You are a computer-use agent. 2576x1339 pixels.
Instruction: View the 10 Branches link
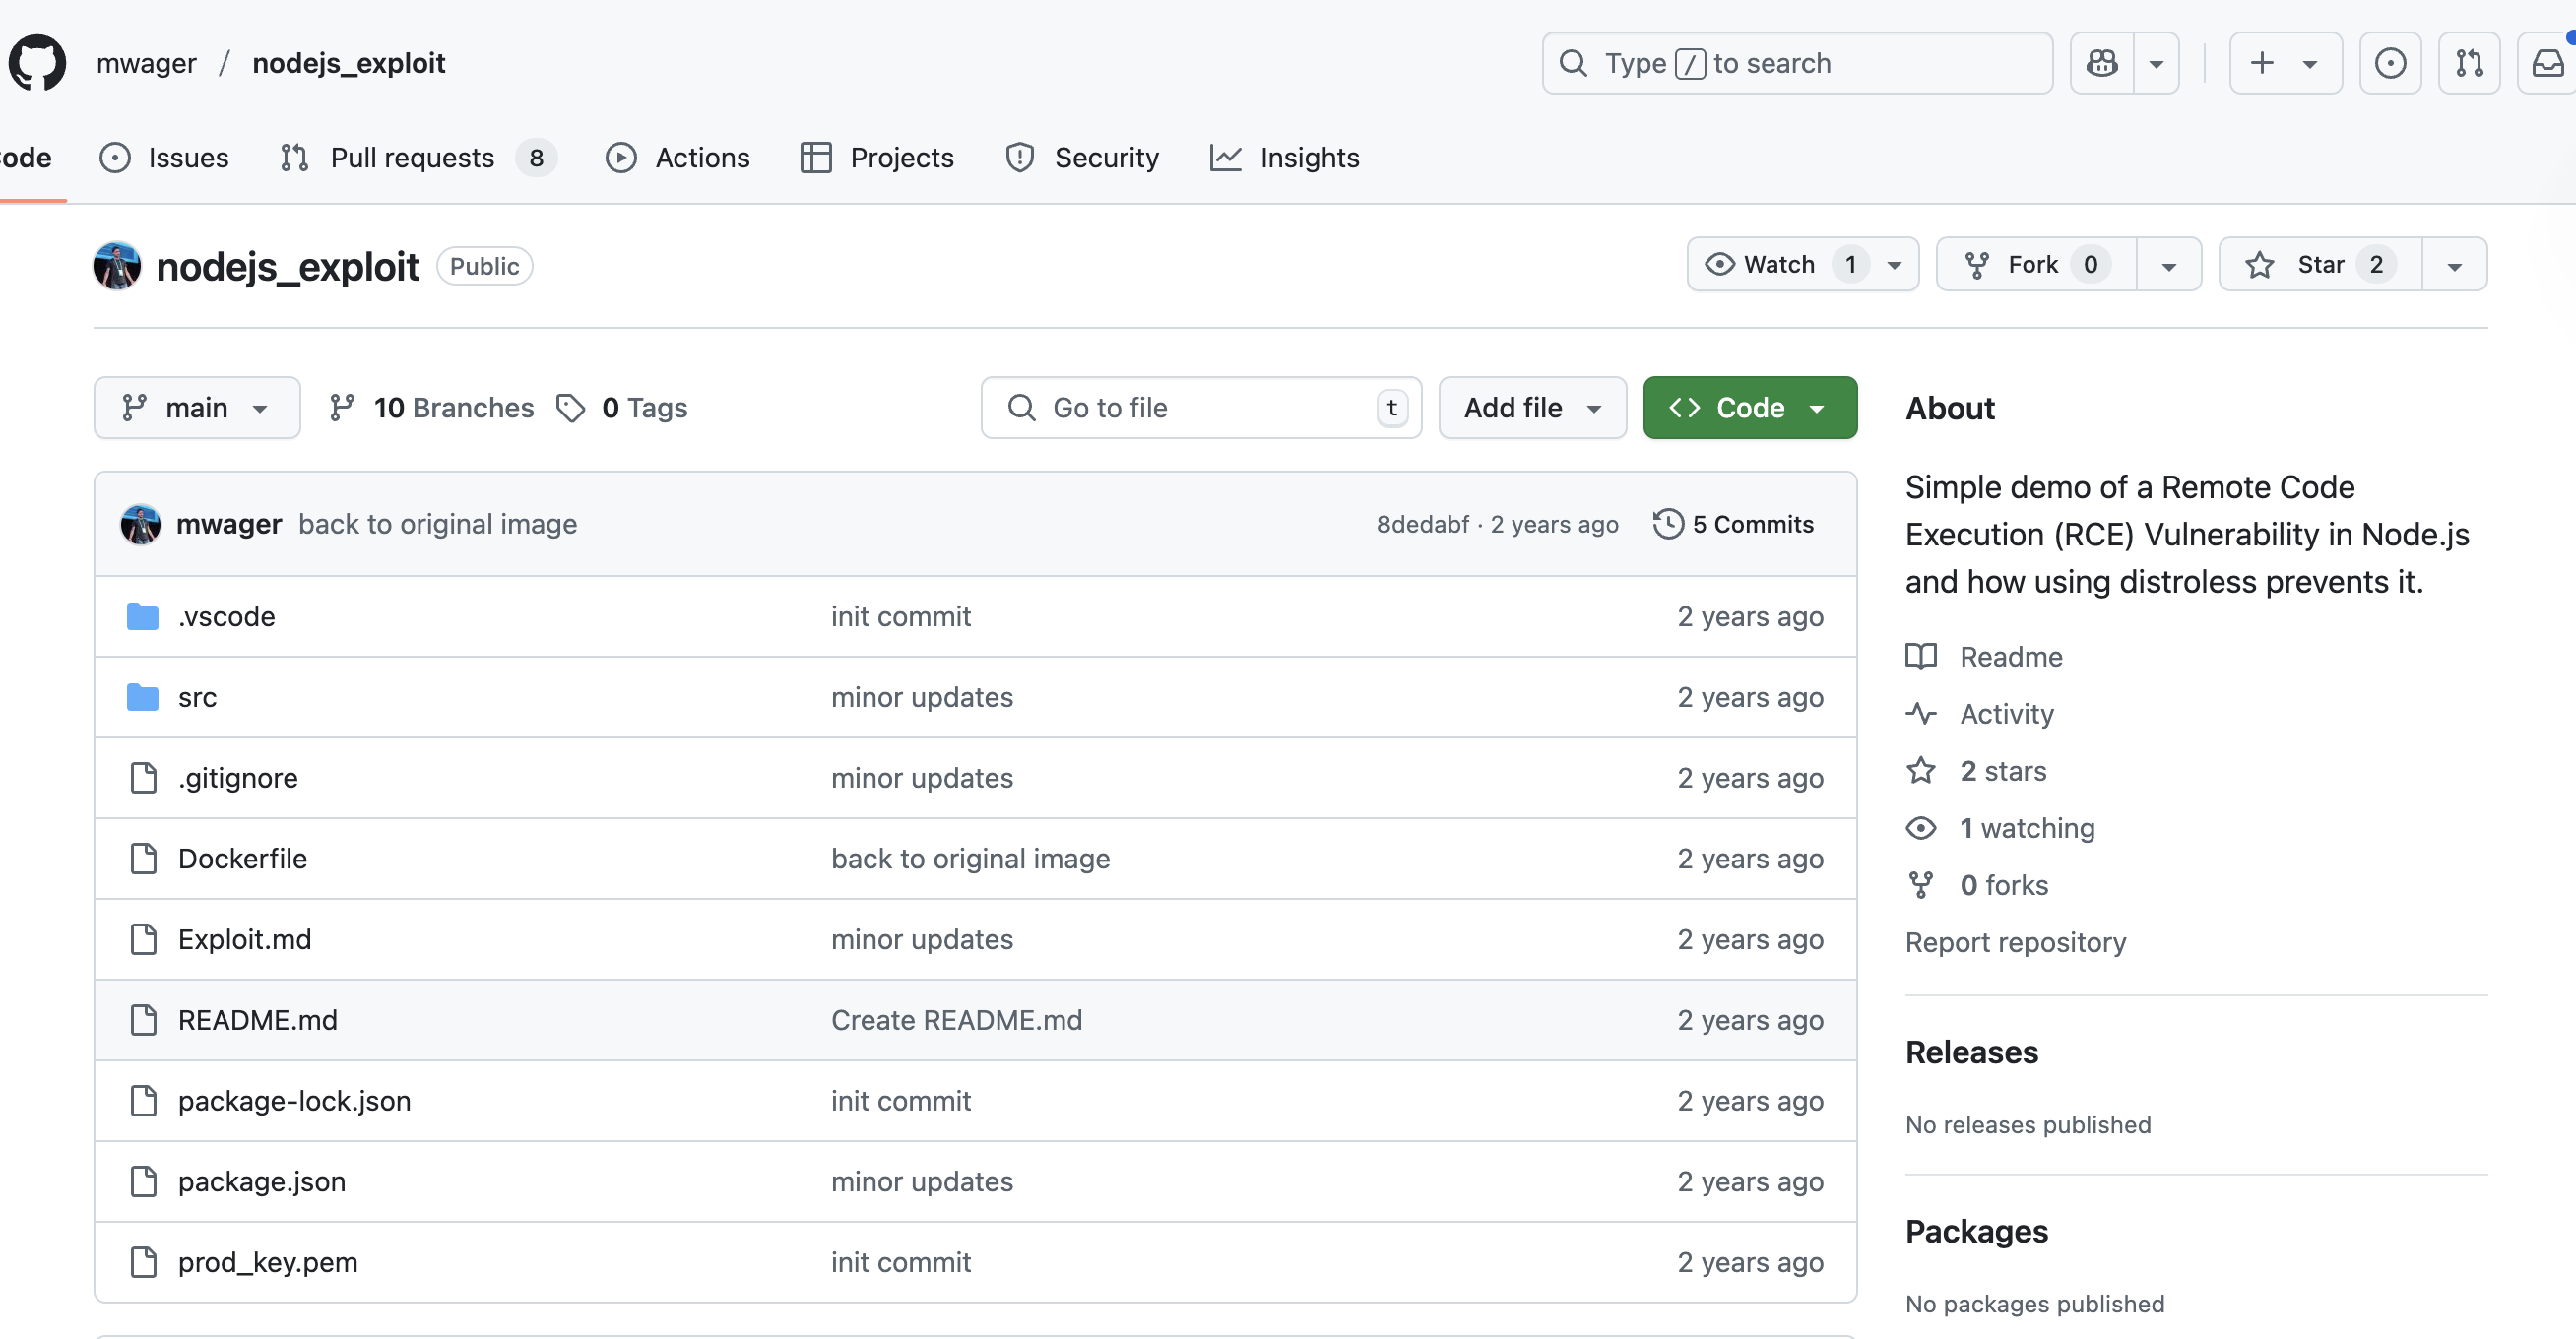432,408
